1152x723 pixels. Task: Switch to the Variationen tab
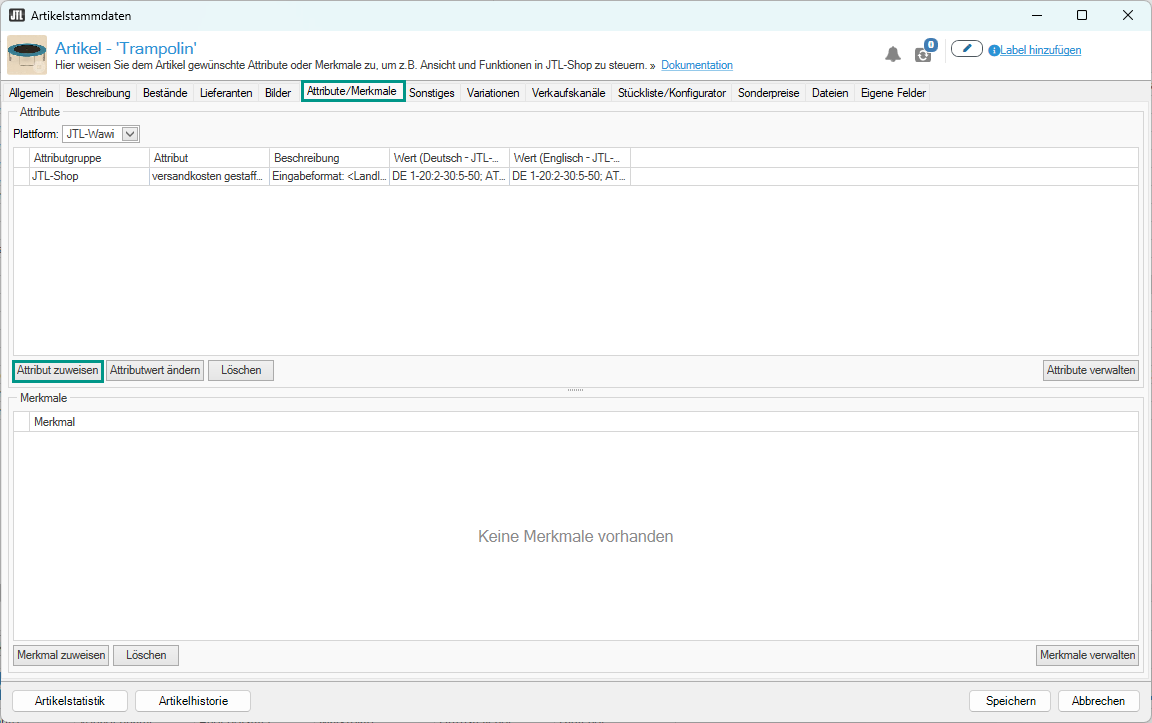[x=493, y=93]
